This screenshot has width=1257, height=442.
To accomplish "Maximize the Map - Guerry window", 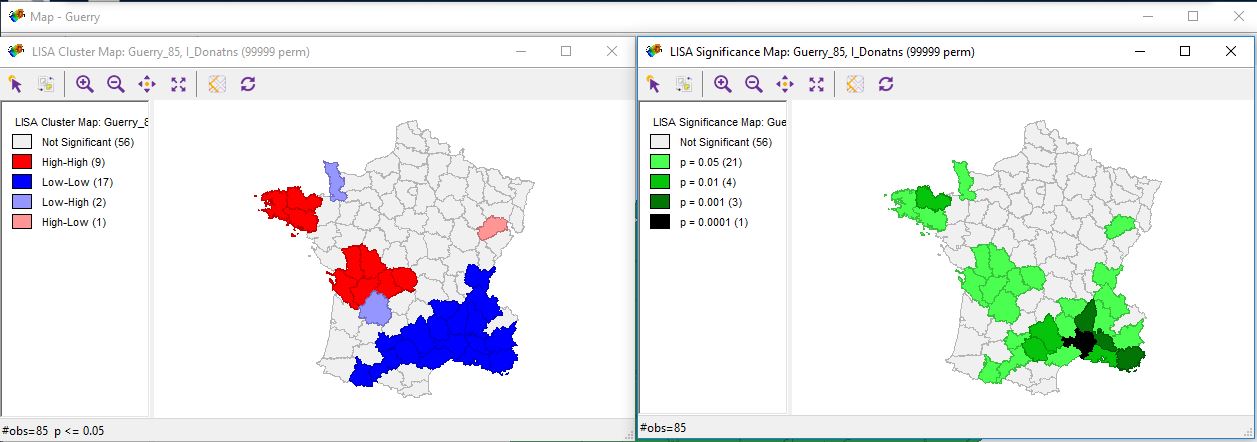I will (1193, 16).
